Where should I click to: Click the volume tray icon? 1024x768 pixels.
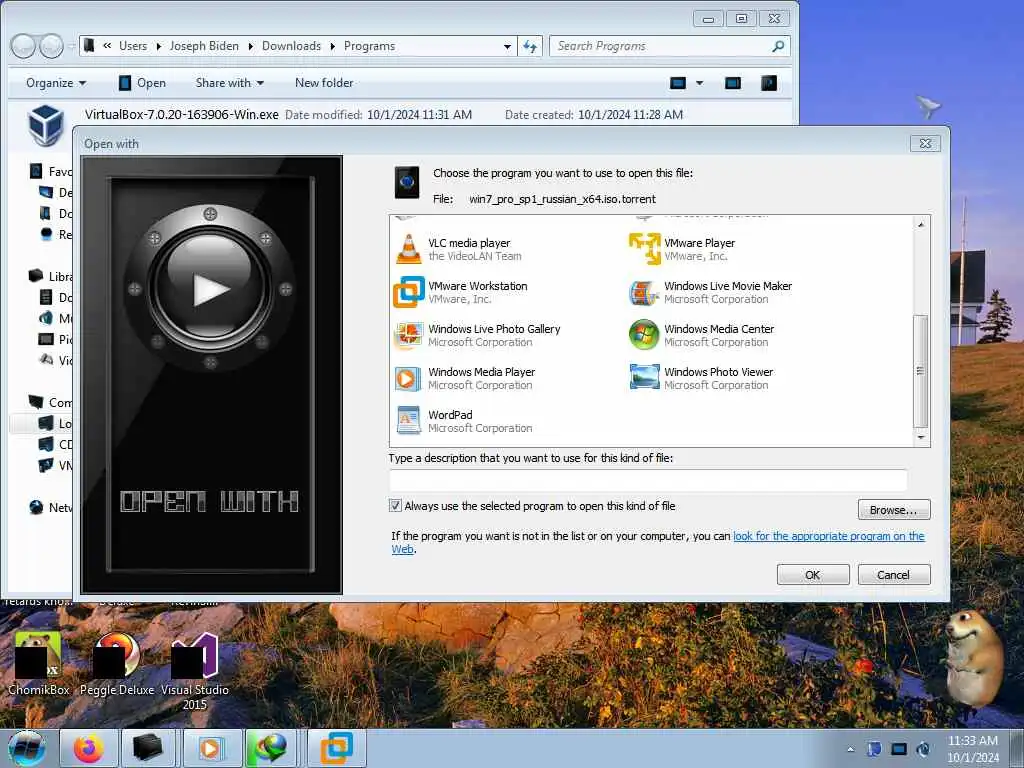[x=923, y=749]
